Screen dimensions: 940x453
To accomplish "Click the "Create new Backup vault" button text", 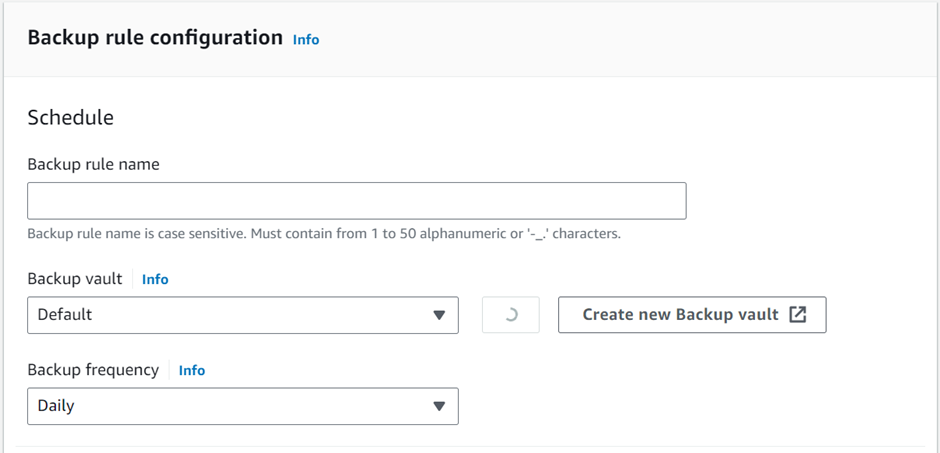I will (680, 315).
